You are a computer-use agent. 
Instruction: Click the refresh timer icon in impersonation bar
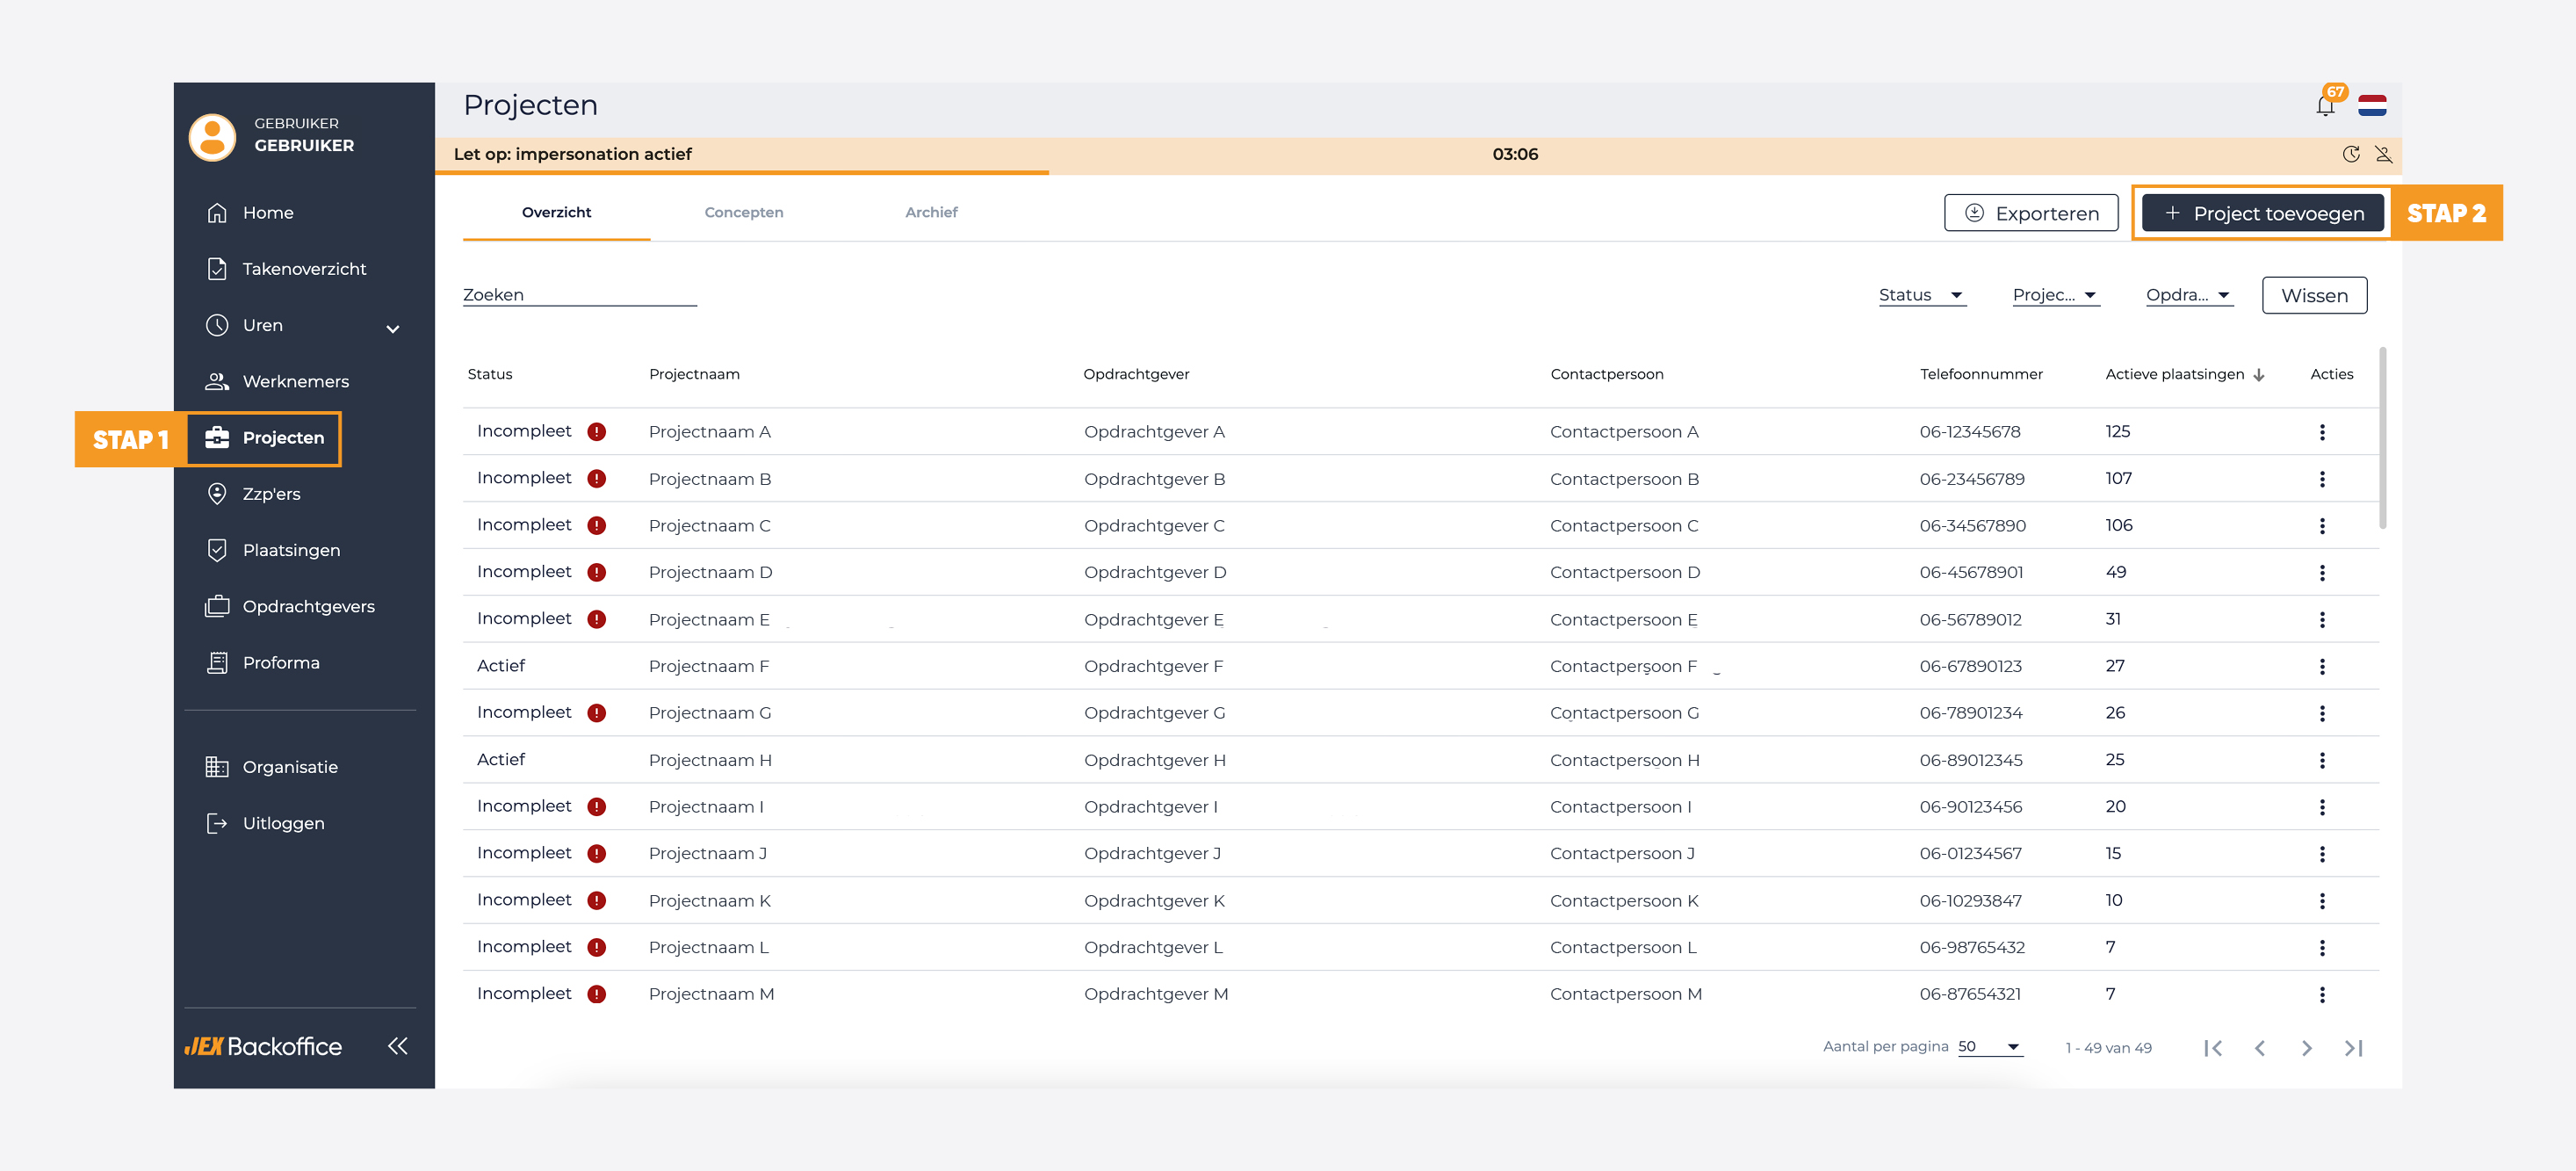click(x=2351, y=154)
